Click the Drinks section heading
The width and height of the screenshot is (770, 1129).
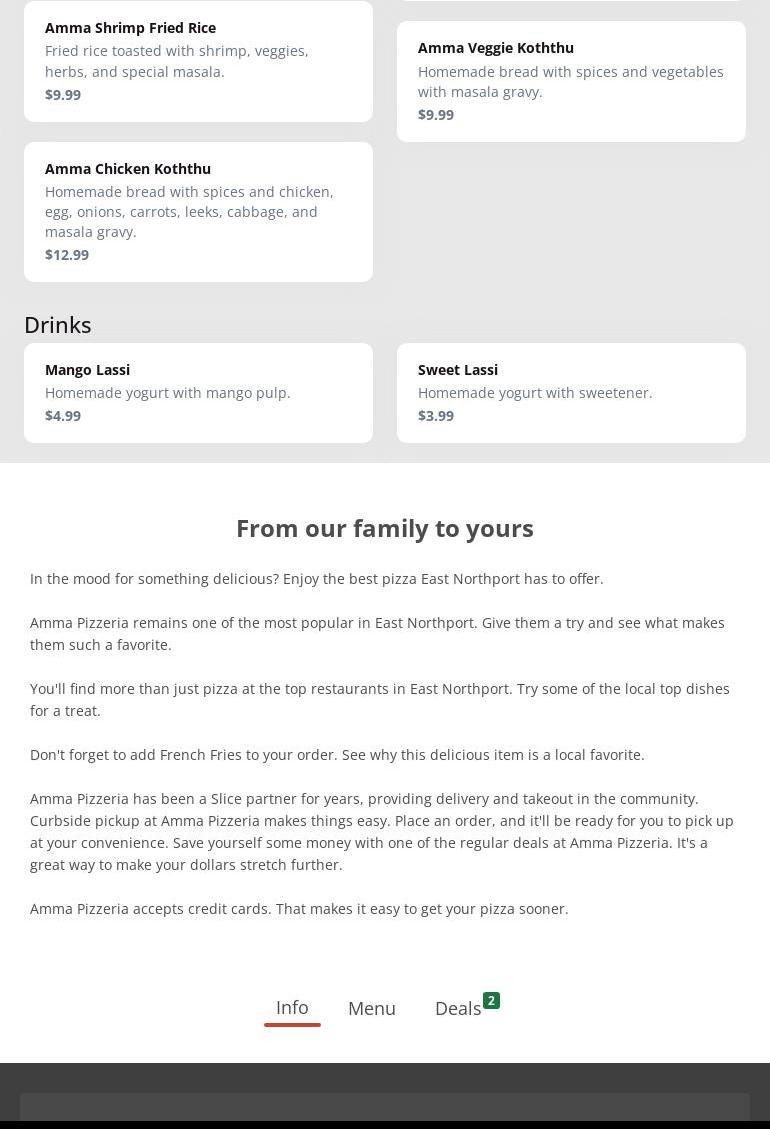coord(58,325)
